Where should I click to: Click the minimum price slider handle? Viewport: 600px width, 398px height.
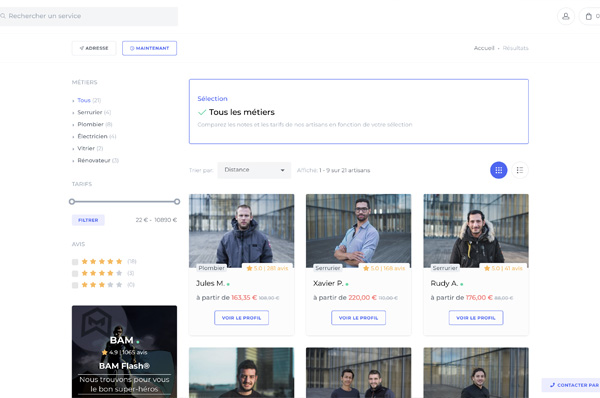[x=72, y=202]
